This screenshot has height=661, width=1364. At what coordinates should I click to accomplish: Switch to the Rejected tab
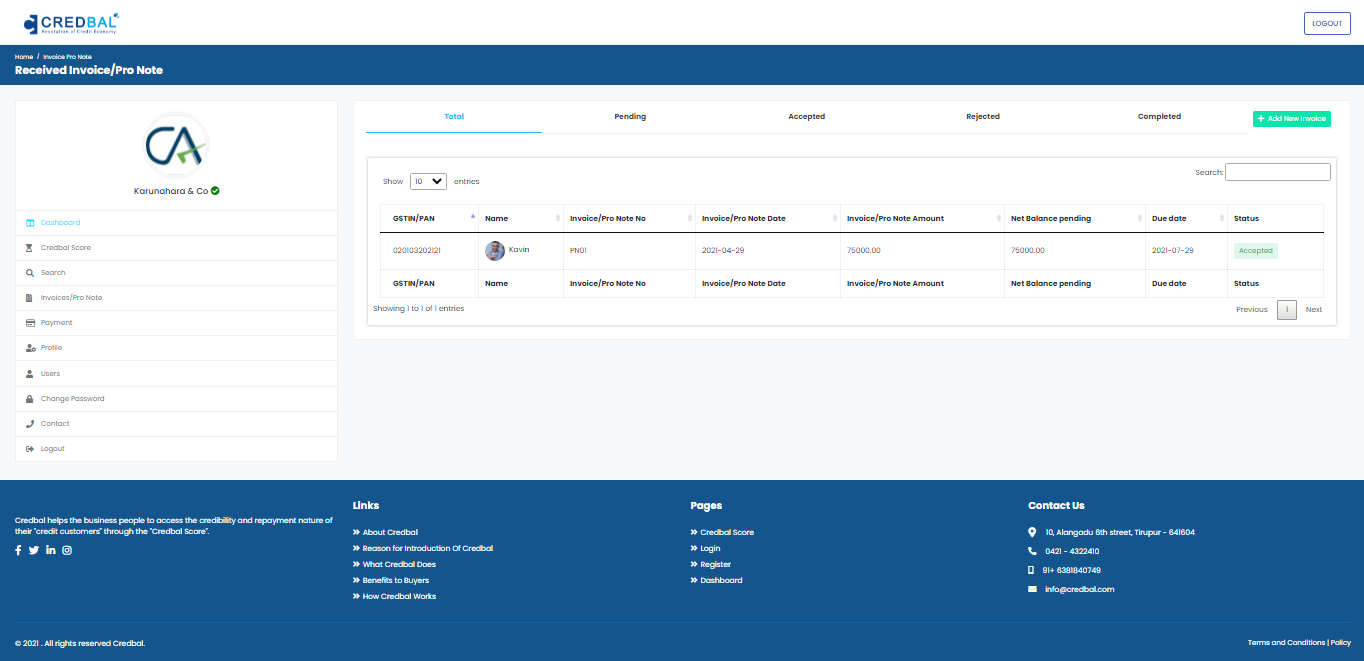[983, 117]
